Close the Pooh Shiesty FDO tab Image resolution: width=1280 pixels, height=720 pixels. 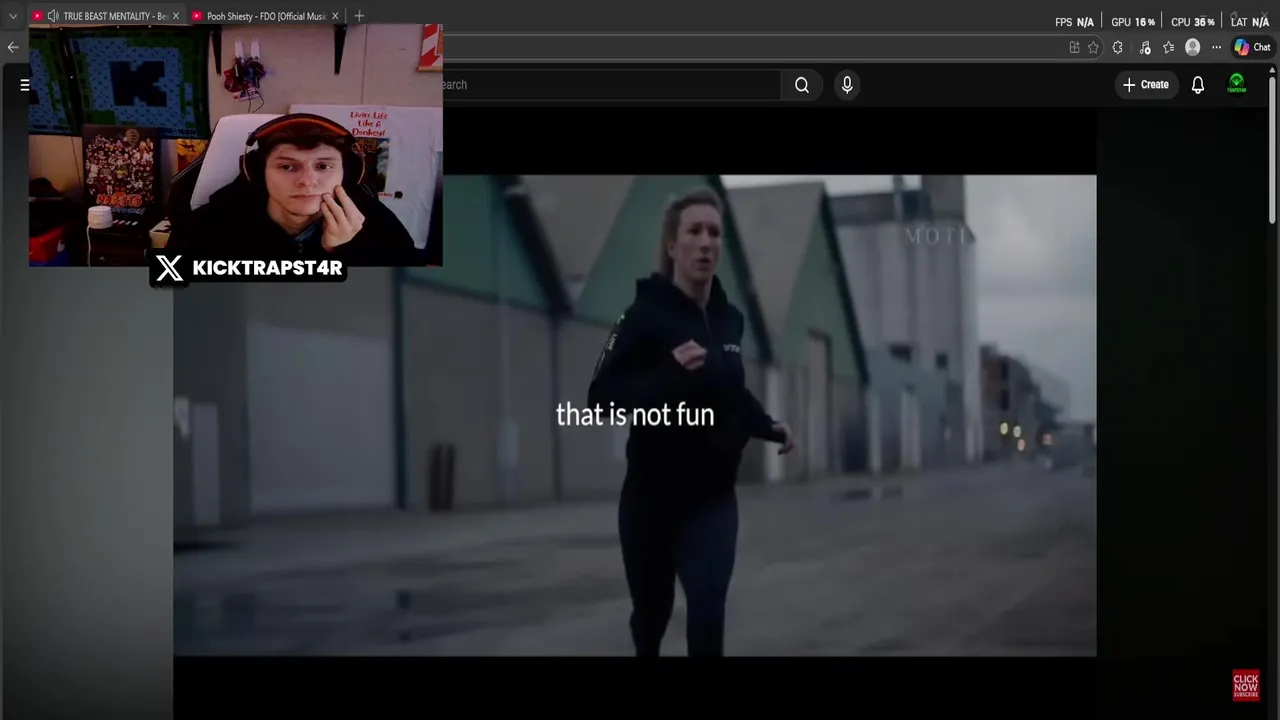click(335, 16)
